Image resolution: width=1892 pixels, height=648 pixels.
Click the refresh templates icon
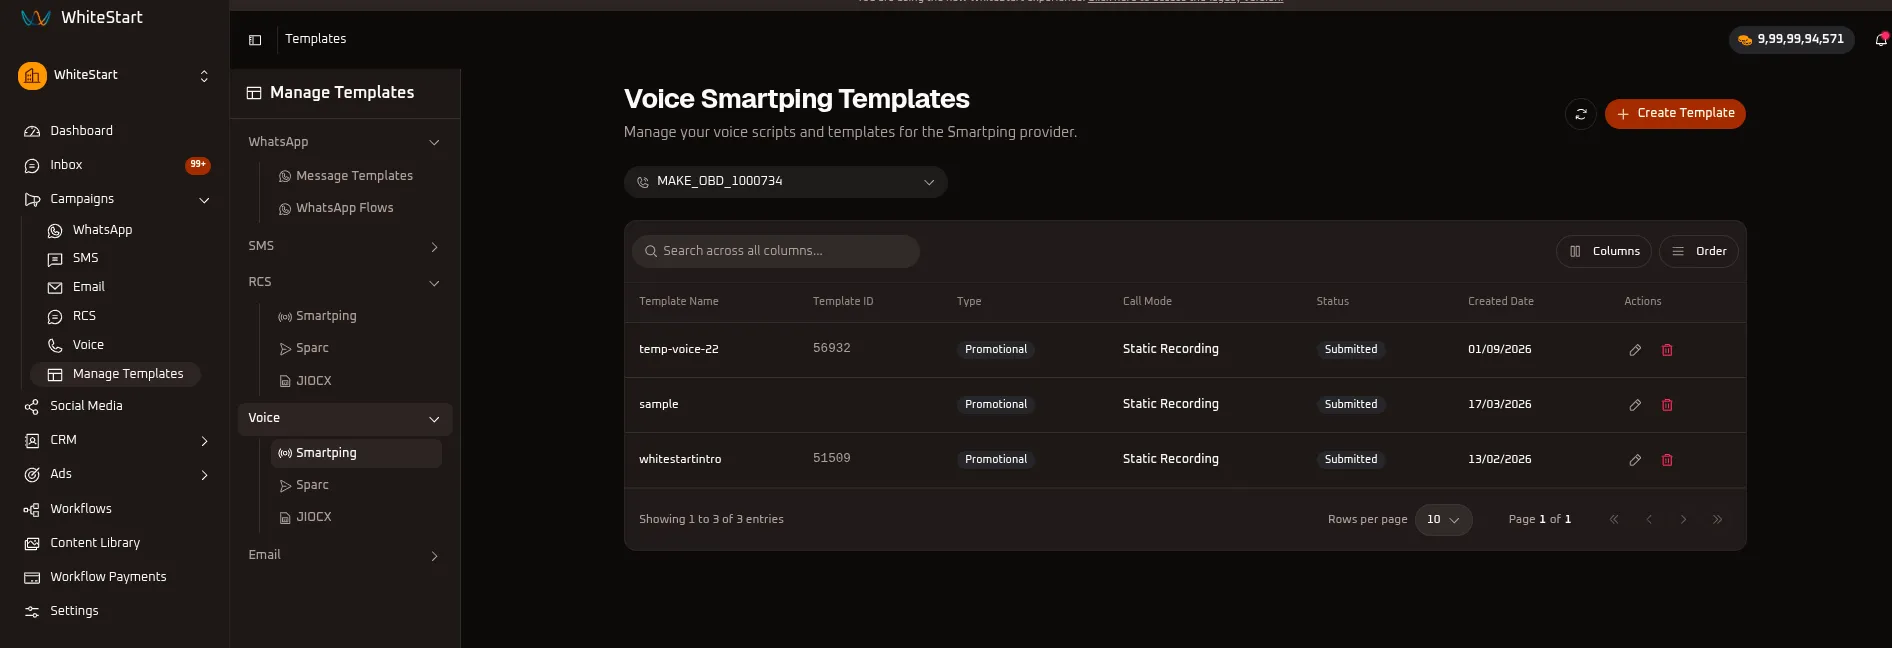tap(1580, 114)
